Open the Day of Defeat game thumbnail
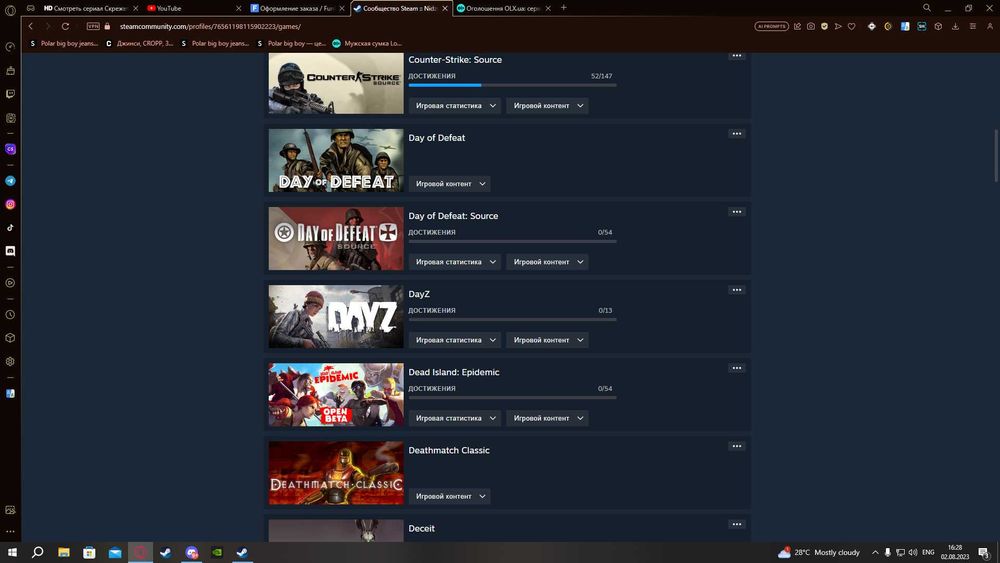This screenshot has height=563, width=1000. coord(336,161)
